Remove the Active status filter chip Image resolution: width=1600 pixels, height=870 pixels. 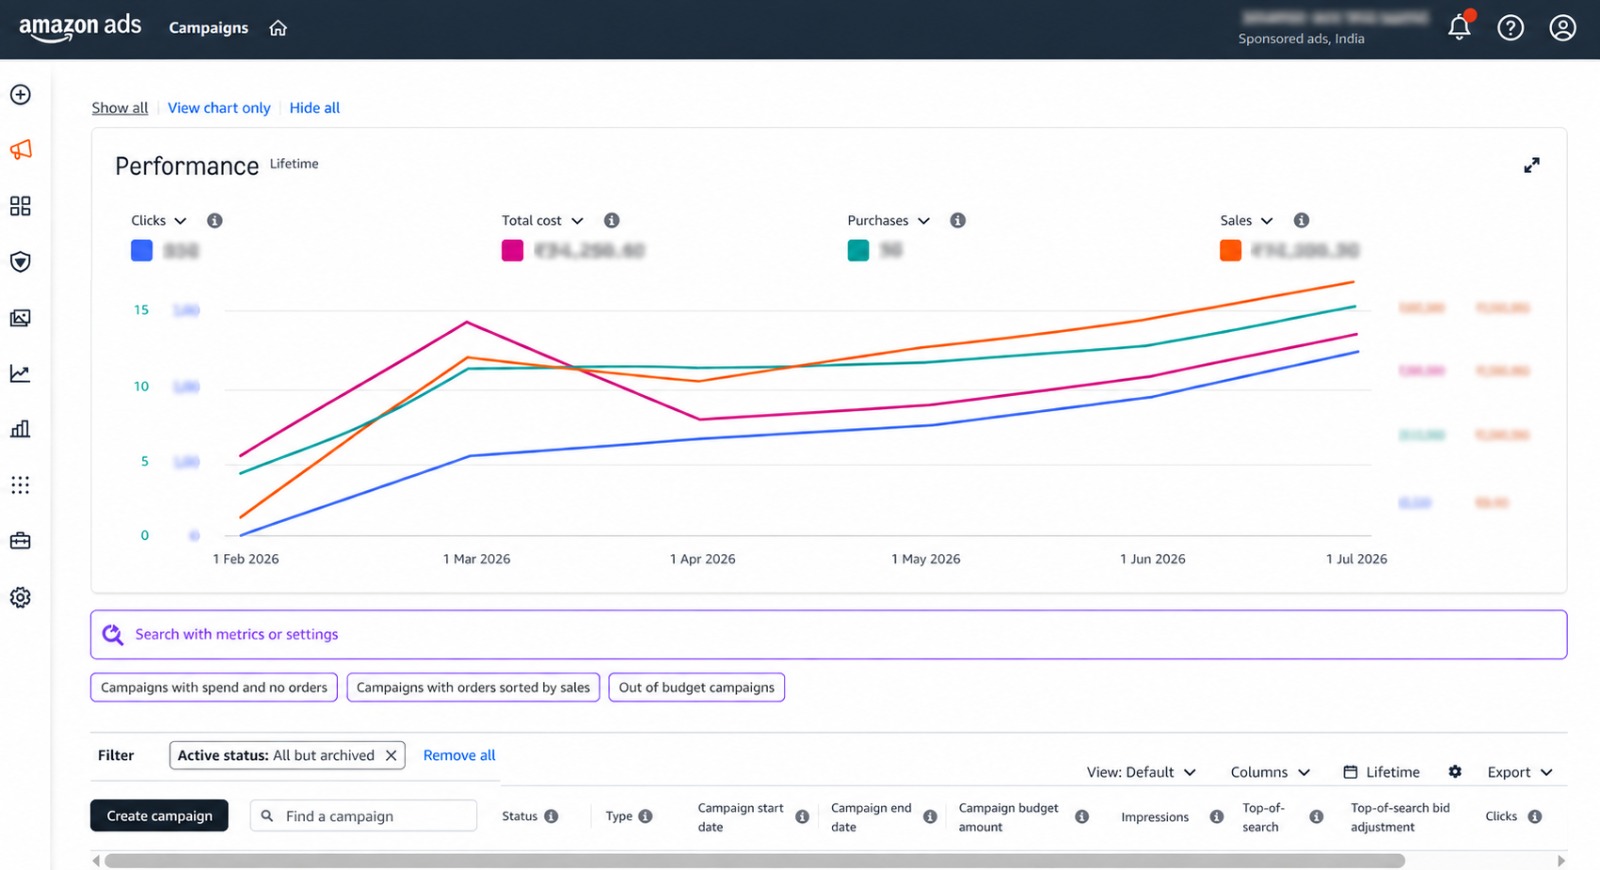click(x=391, y=755)
